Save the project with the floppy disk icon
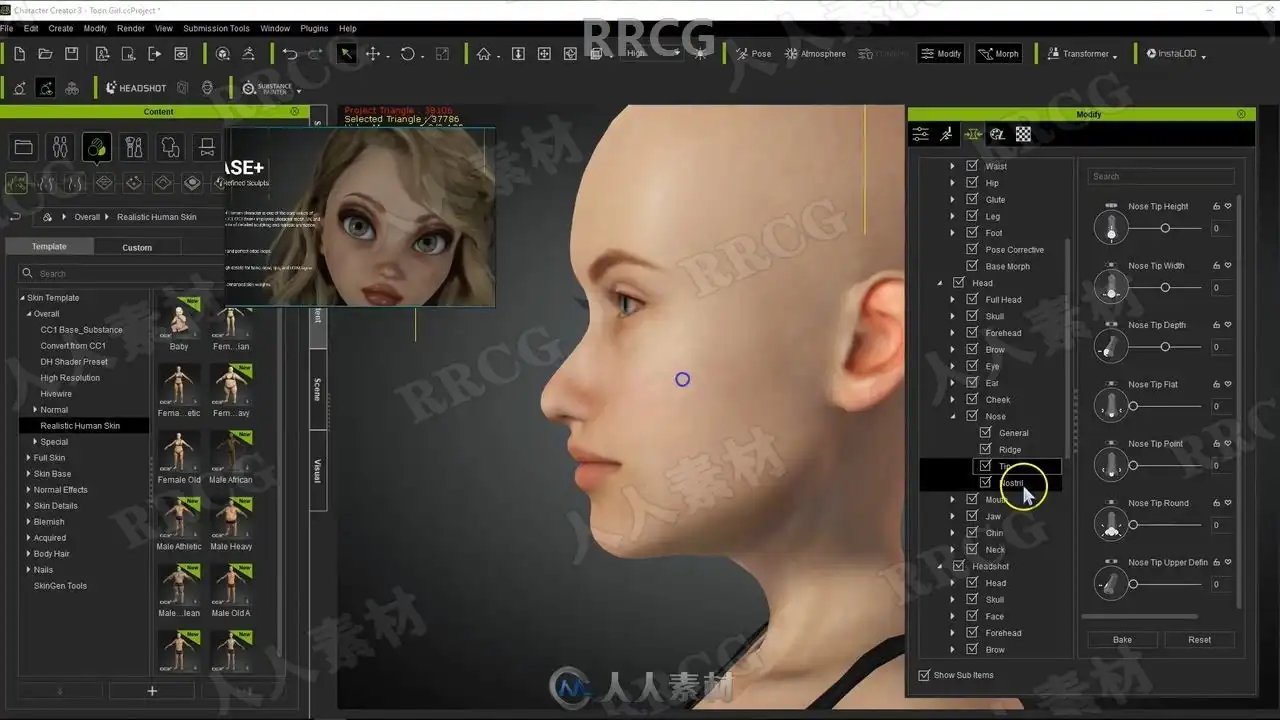The width and height of the screenshot is (1280, 720). 72,54
